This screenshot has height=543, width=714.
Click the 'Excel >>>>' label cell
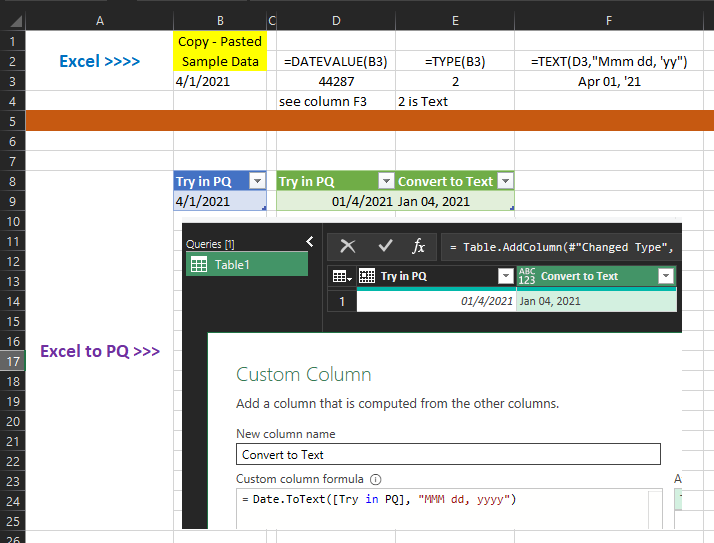[x=100, y=61]
